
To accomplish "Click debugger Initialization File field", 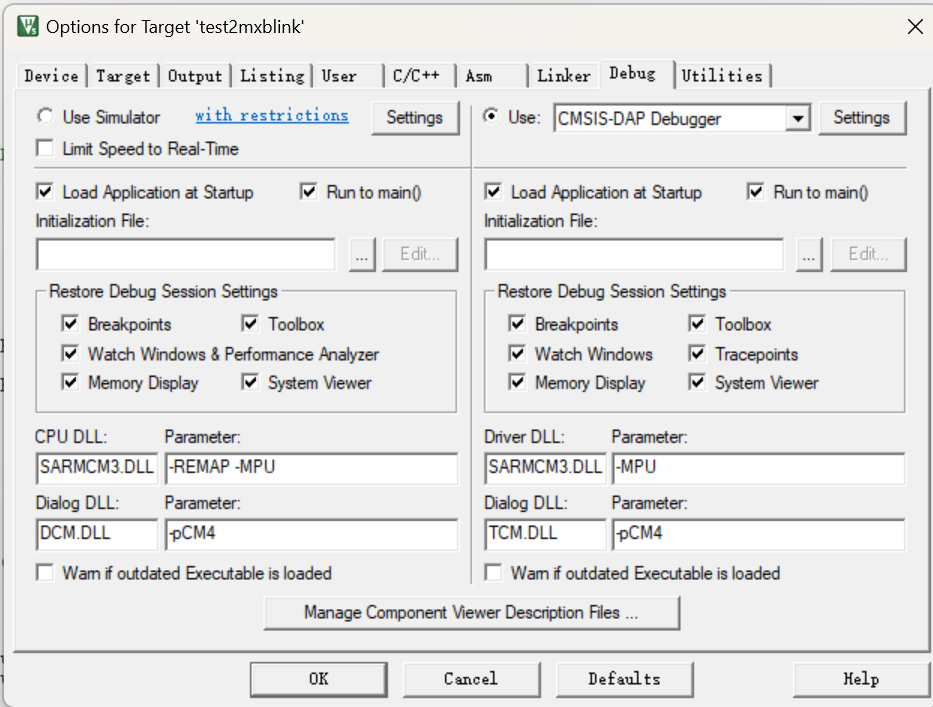I will tap(634, 255).
